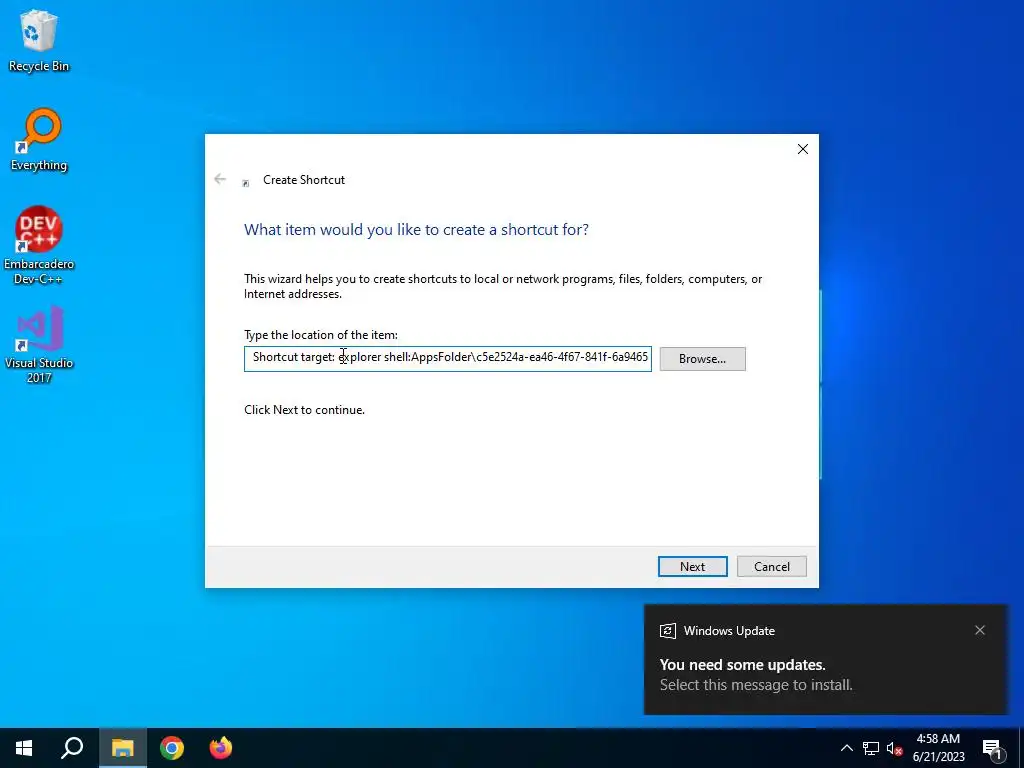The width and height of the screenshot is (1024, 768).
Task: Click the Browse... button
Action: click(x=702, y=359)
